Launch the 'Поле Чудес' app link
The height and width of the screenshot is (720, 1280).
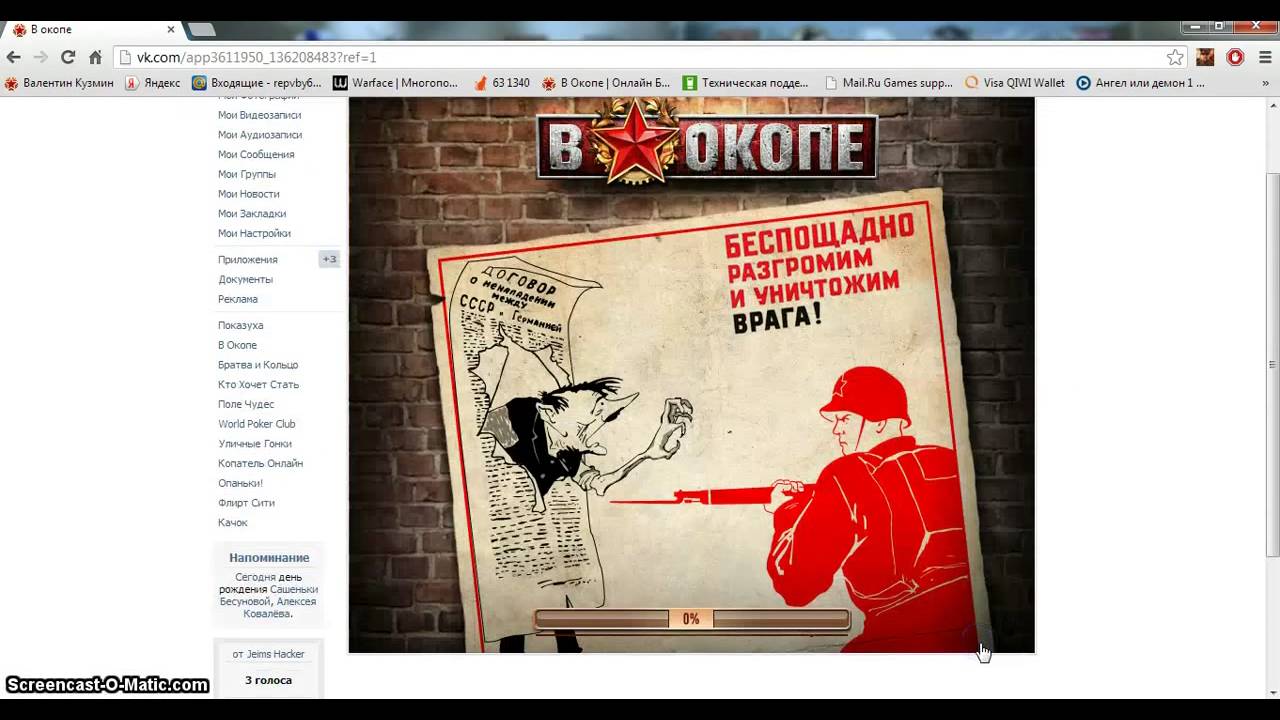246,404
